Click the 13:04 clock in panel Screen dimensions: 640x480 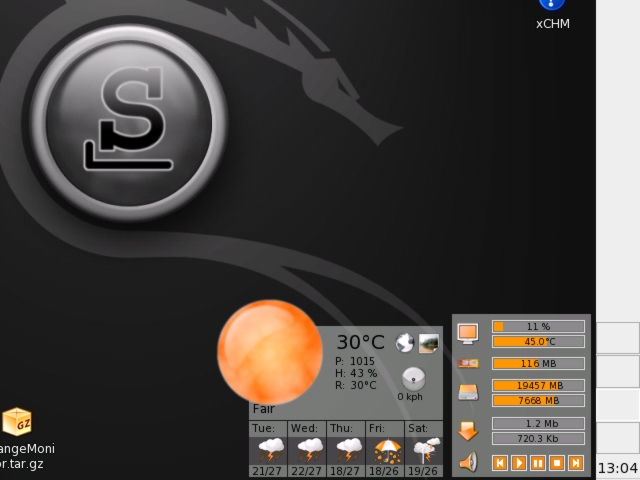(618, 468)
